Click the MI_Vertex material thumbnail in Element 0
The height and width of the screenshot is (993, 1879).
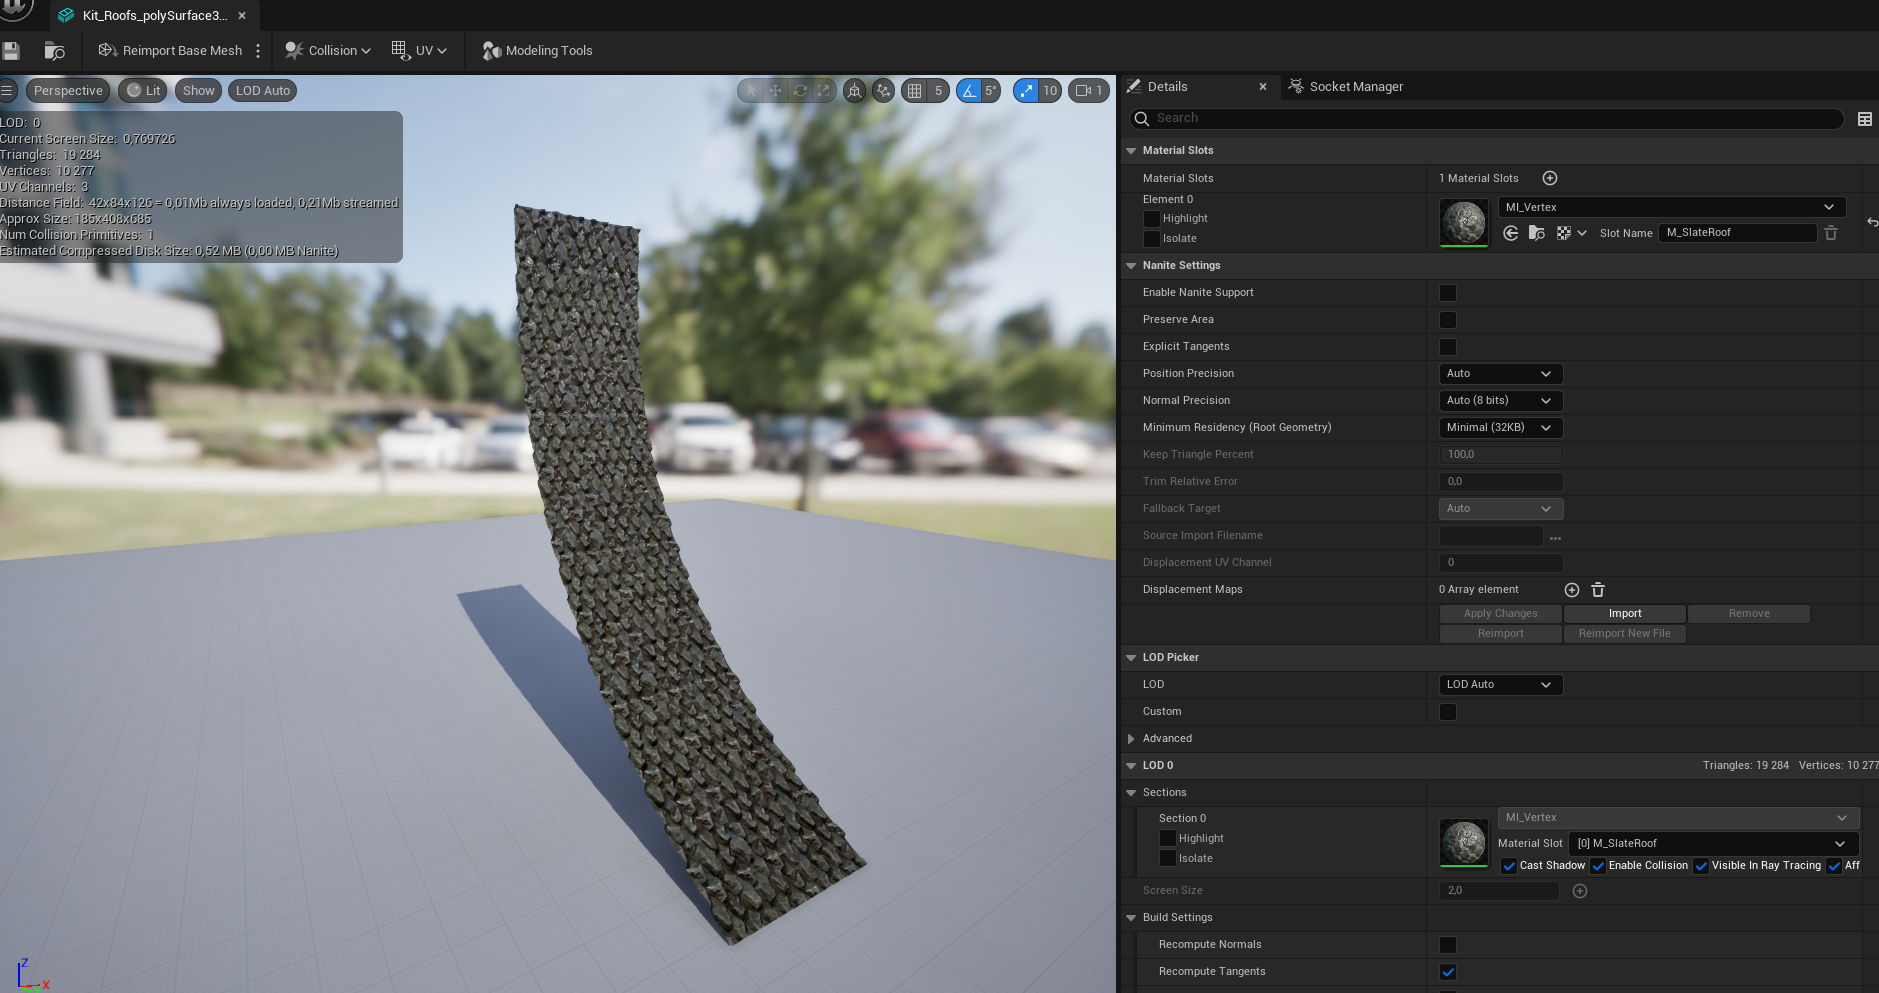(1463, 222)
